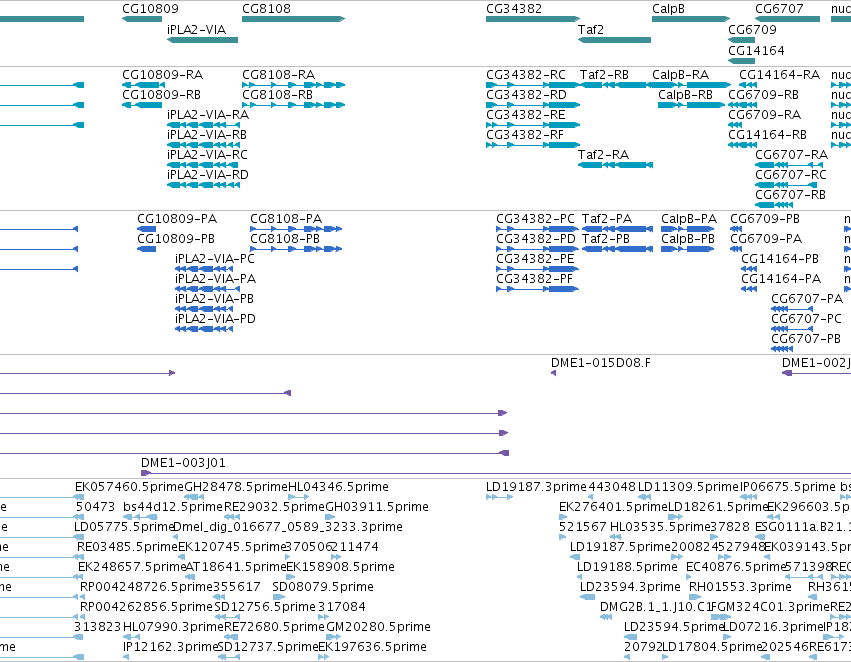Click EST HL04346.5prime
The image size is (851, 662).
(299, 497)
